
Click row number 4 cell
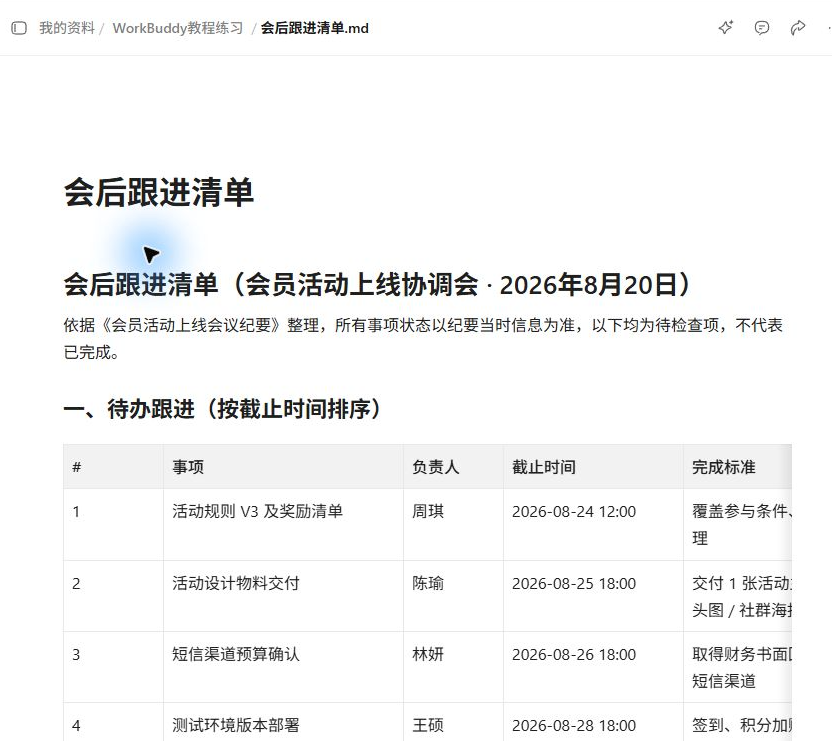tap(114, 722)
